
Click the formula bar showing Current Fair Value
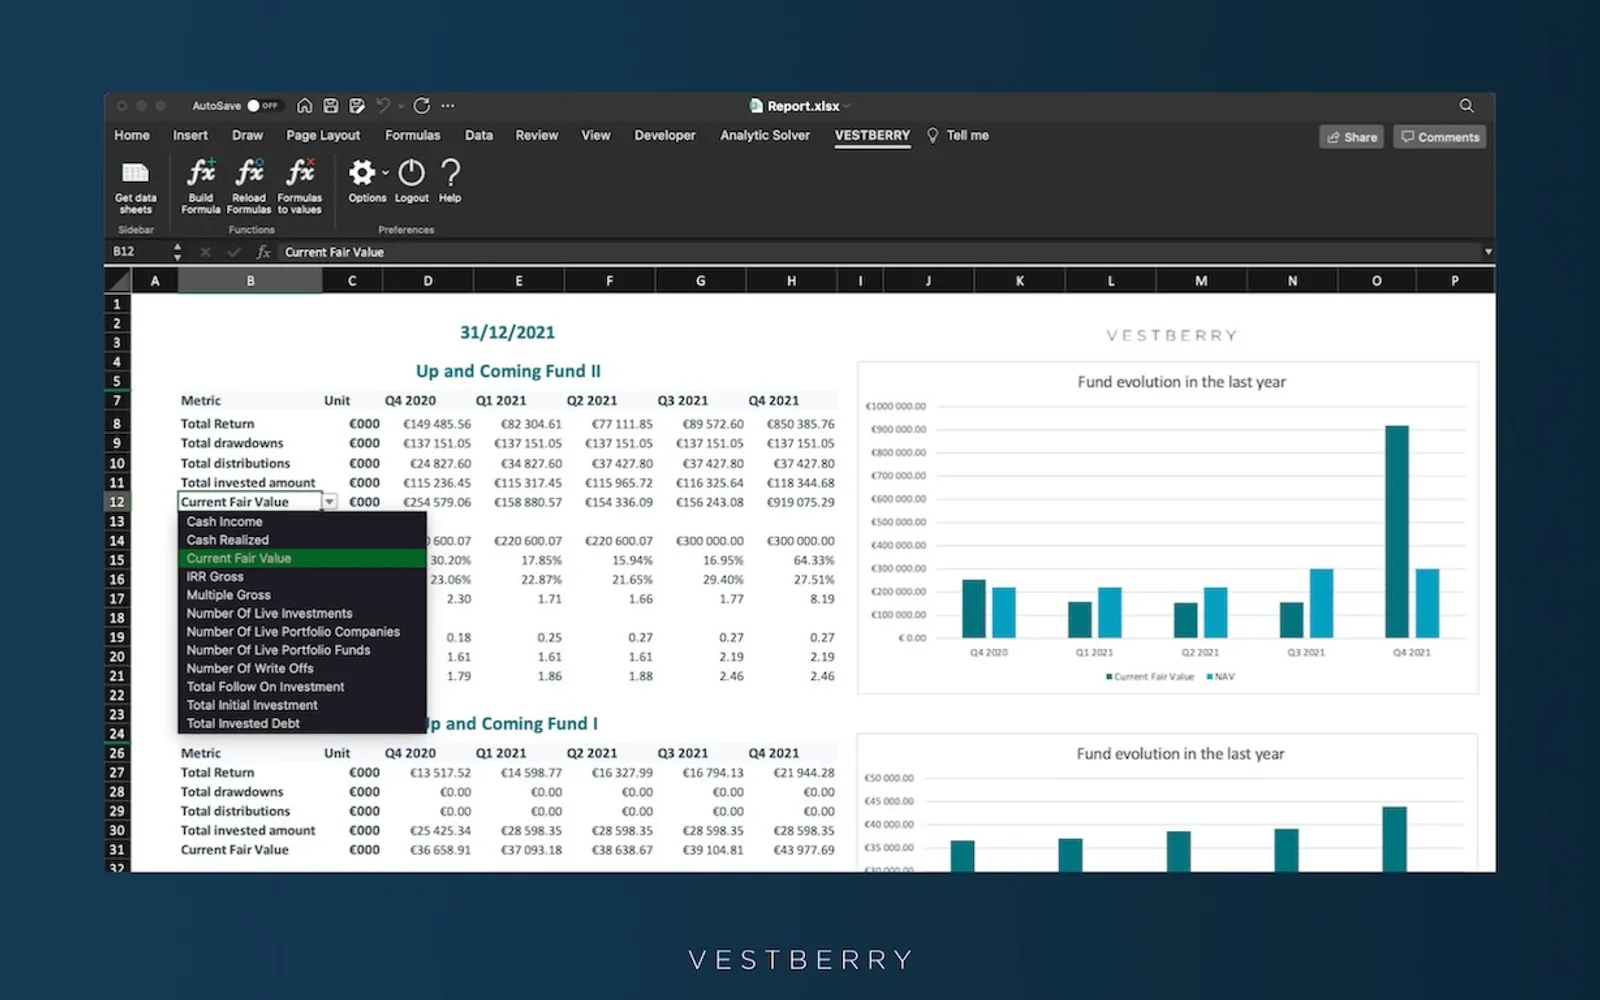(880, 252)
